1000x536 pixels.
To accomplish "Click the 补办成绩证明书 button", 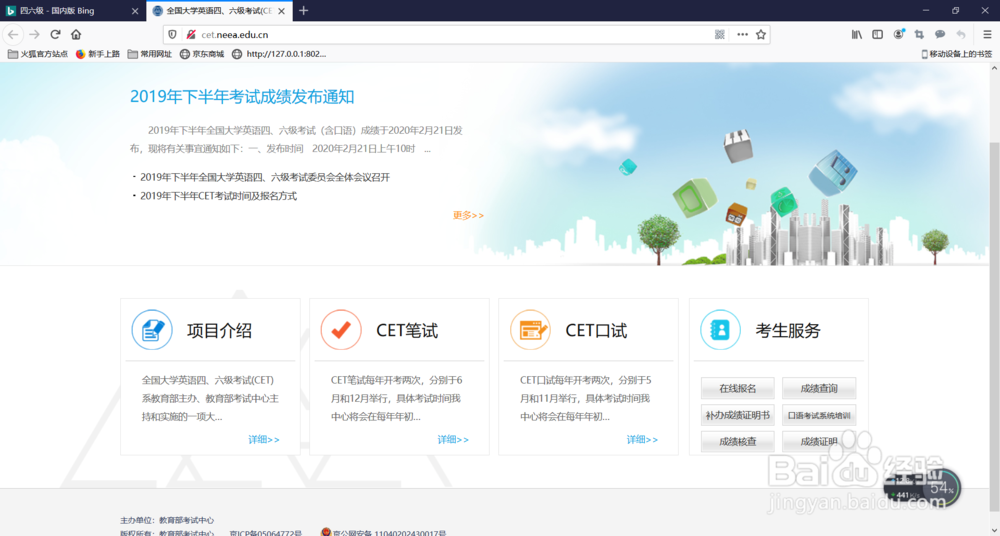I will [738, 415].
